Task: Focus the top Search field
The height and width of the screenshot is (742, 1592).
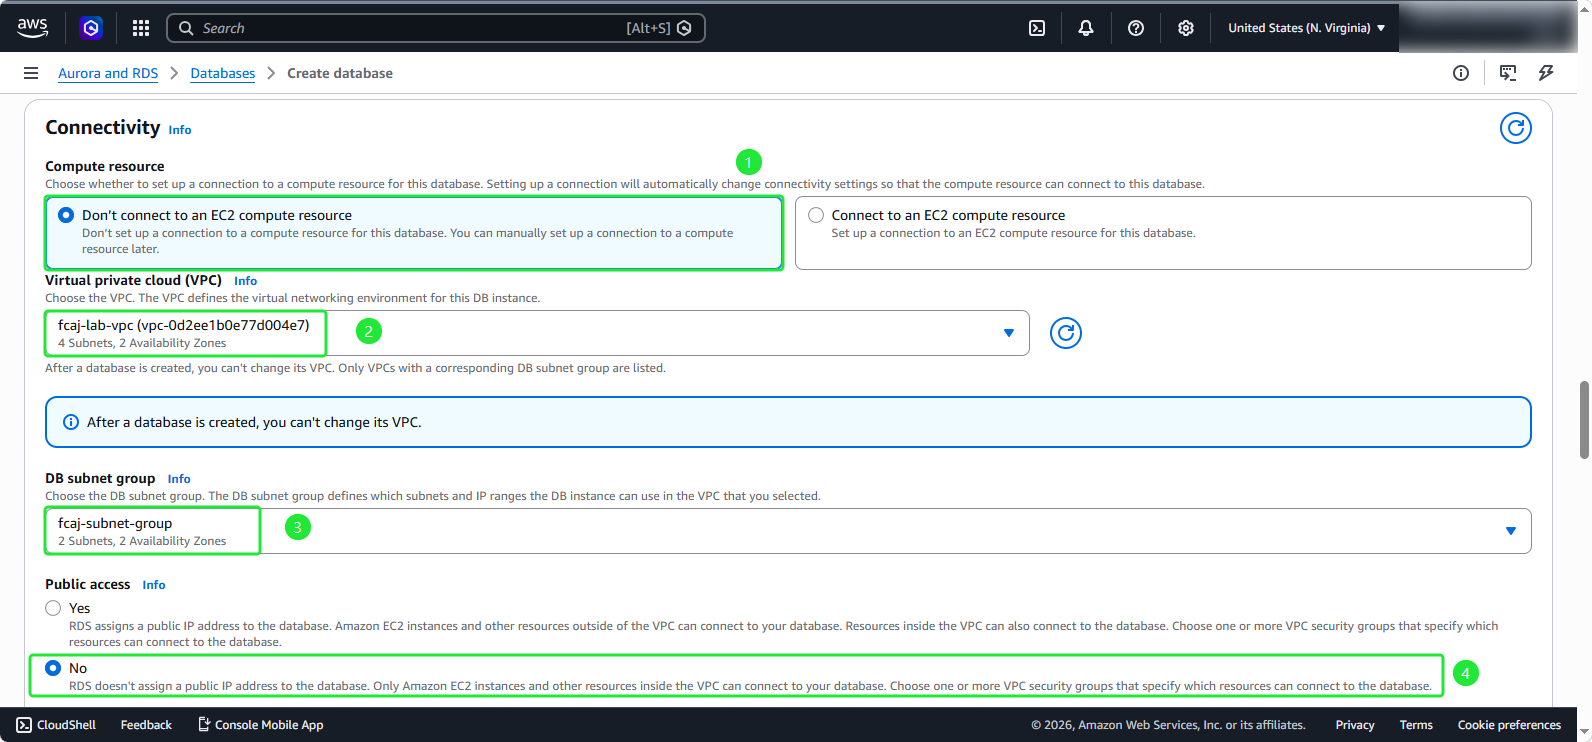Action: (x=436, y=28)
